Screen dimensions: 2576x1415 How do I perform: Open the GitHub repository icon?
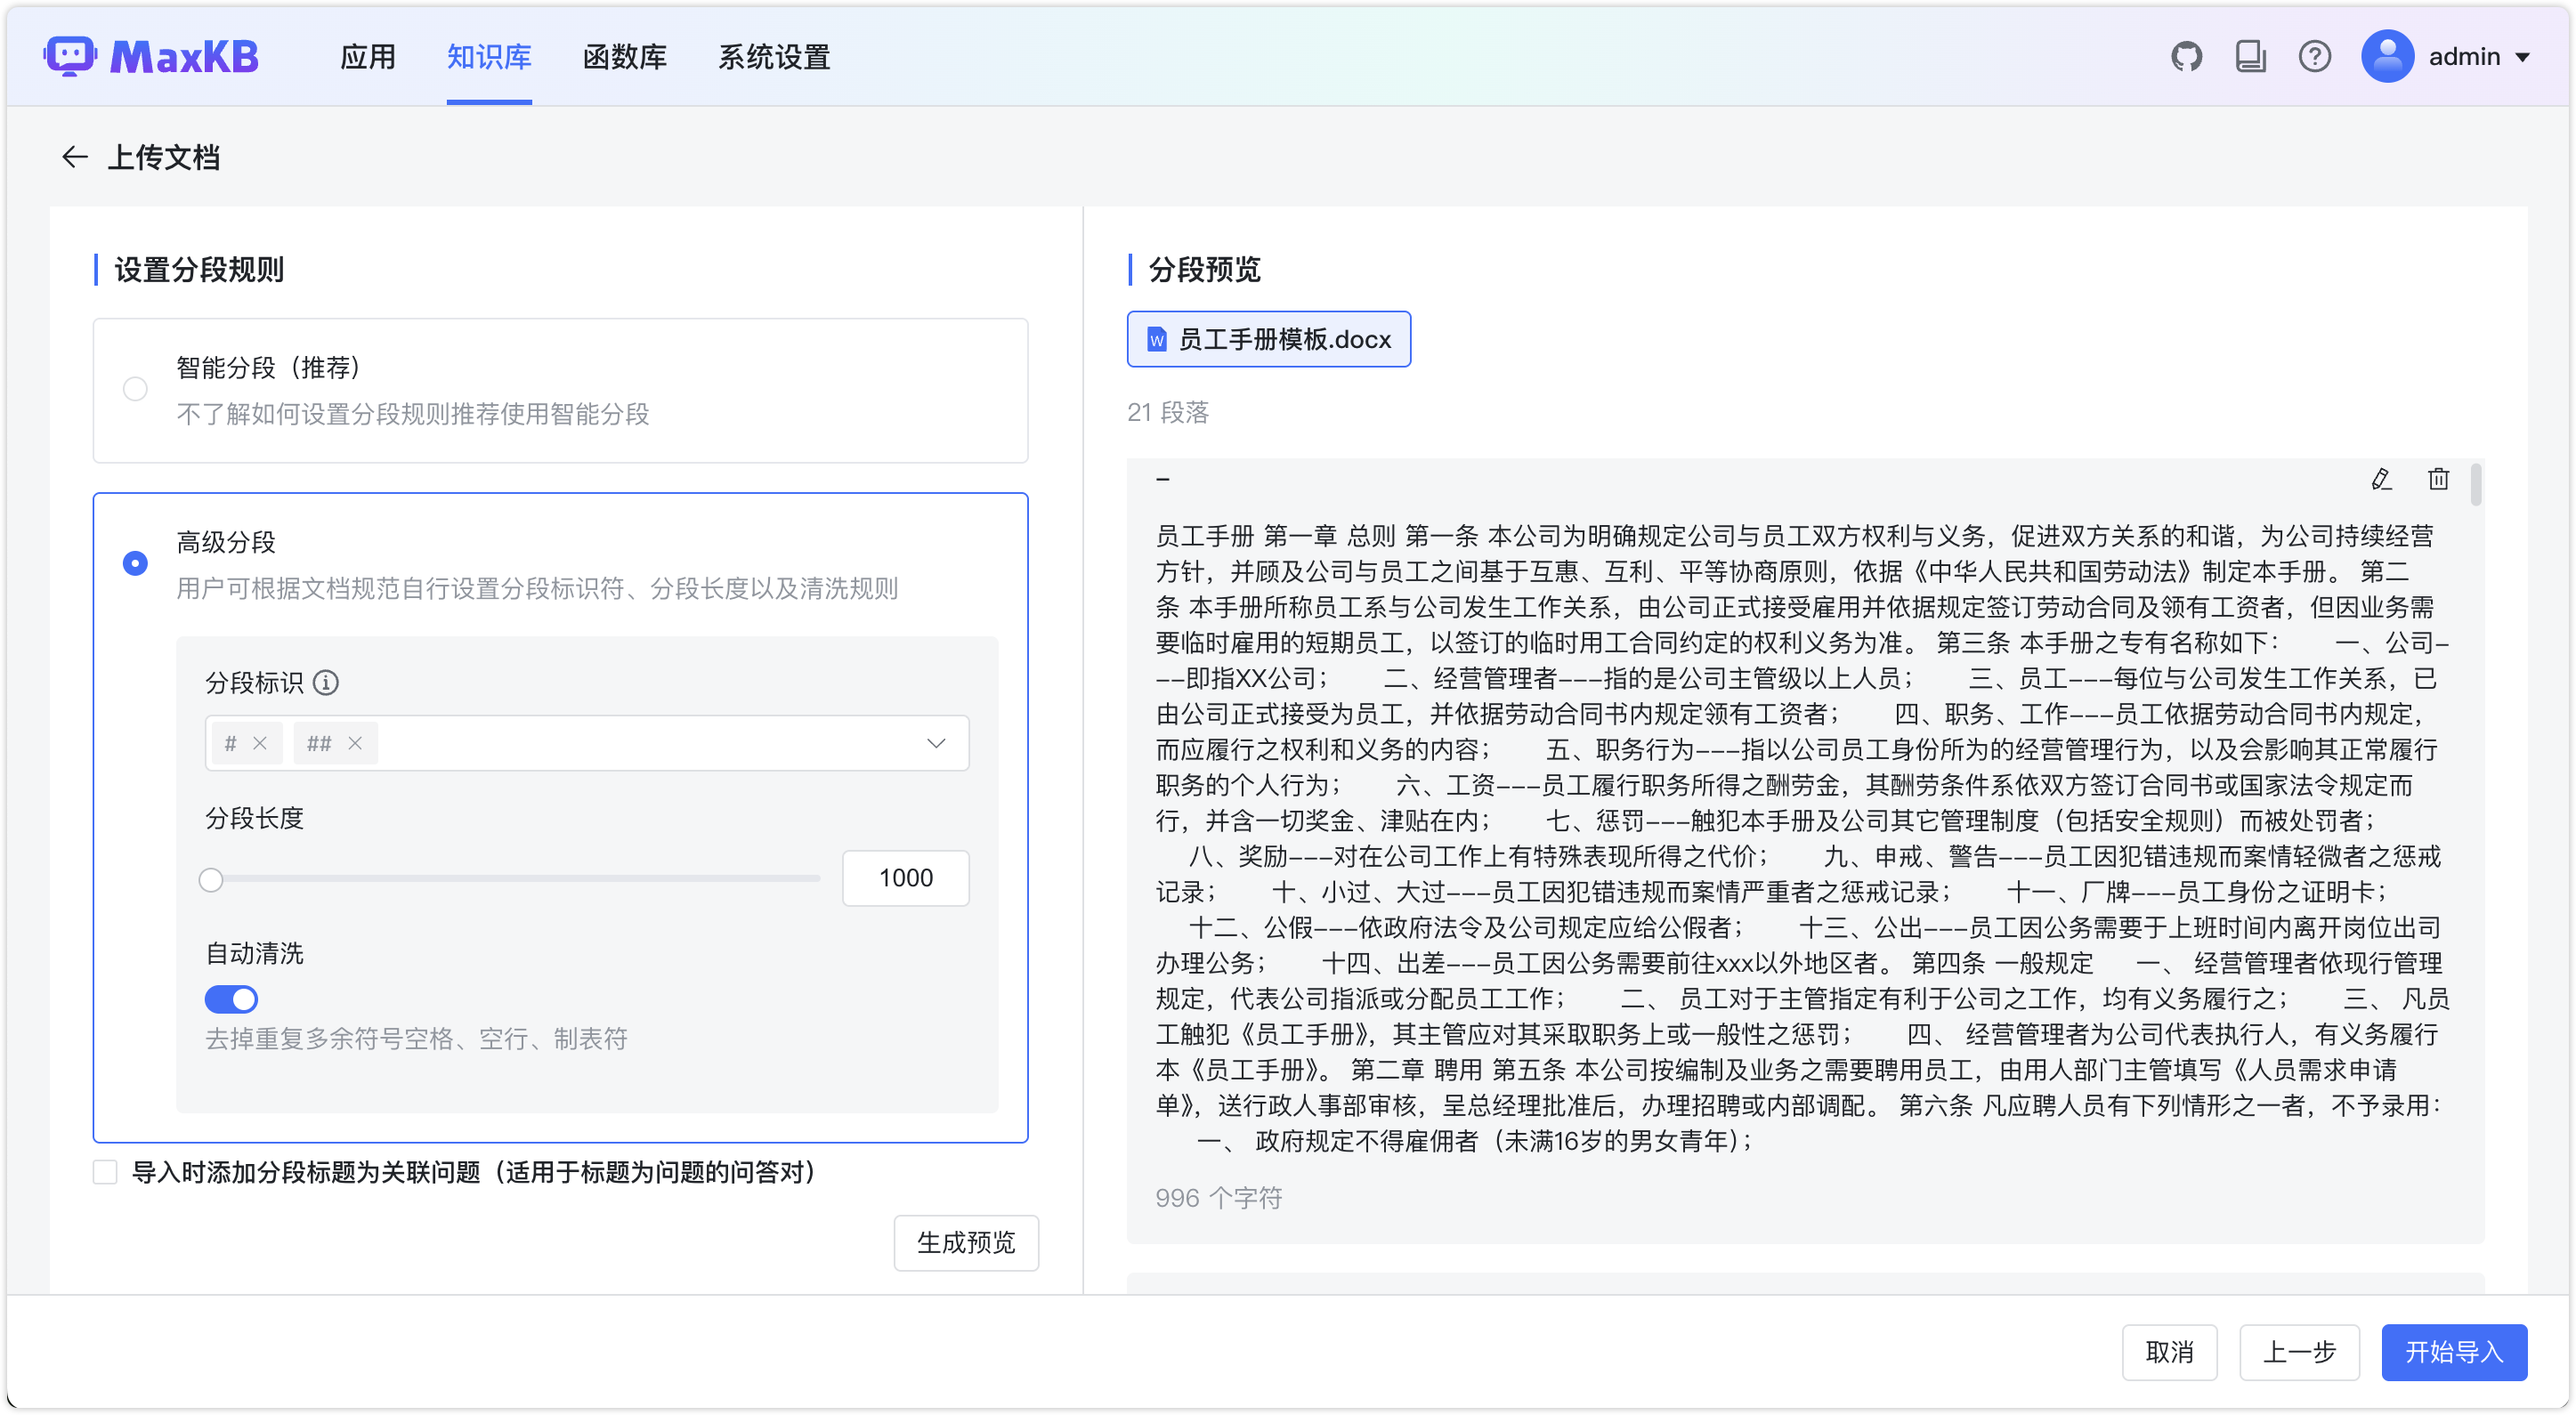click(2186, 57)
